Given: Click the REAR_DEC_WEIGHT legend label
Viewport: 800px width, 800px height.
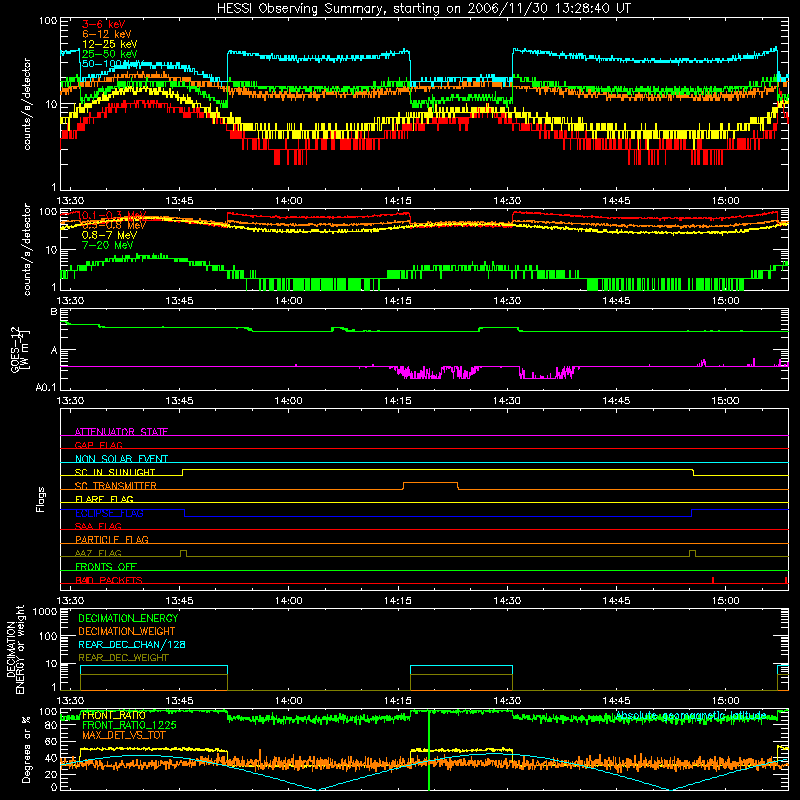Looking at the screenshot, I should [123, 658].
